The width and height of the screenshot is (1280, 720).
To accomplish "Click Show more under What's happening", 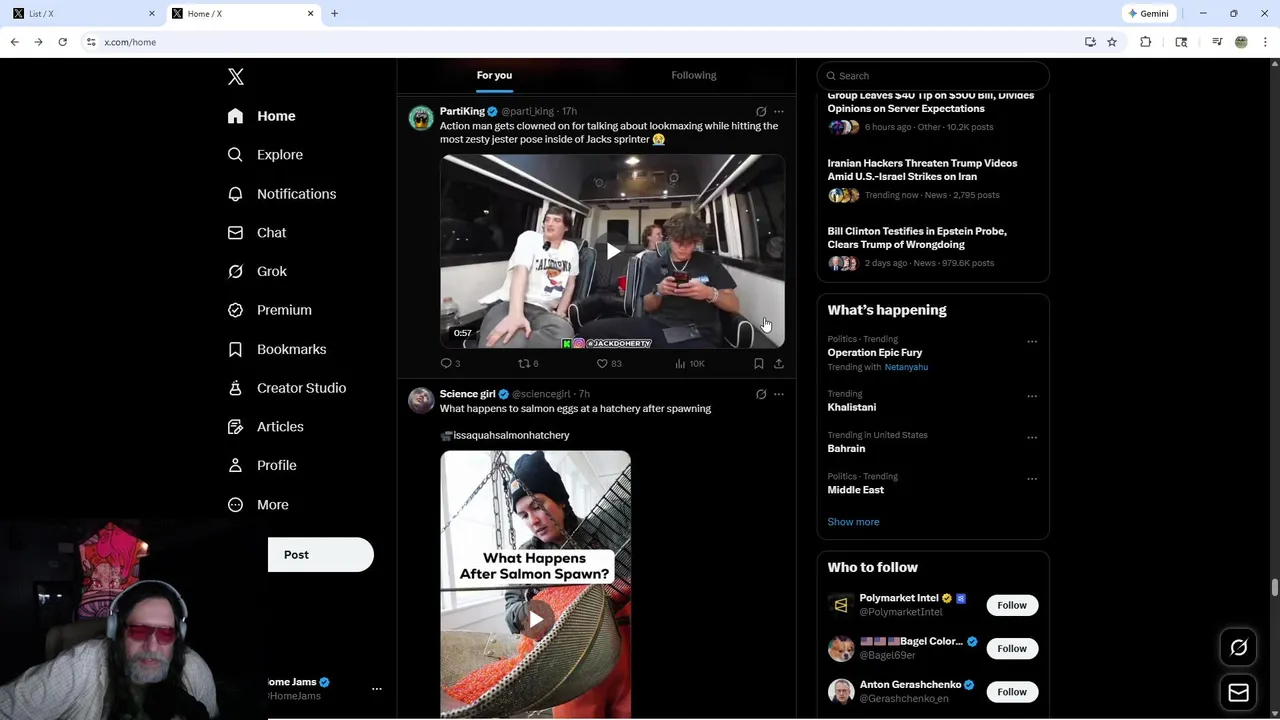I will [x=853, y=522].
